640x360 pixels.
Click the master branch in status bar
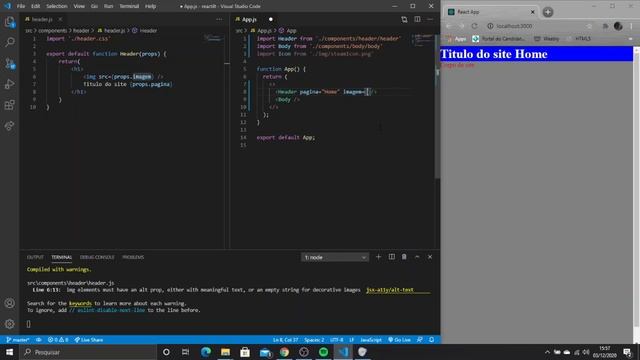(x=18, y=340)
